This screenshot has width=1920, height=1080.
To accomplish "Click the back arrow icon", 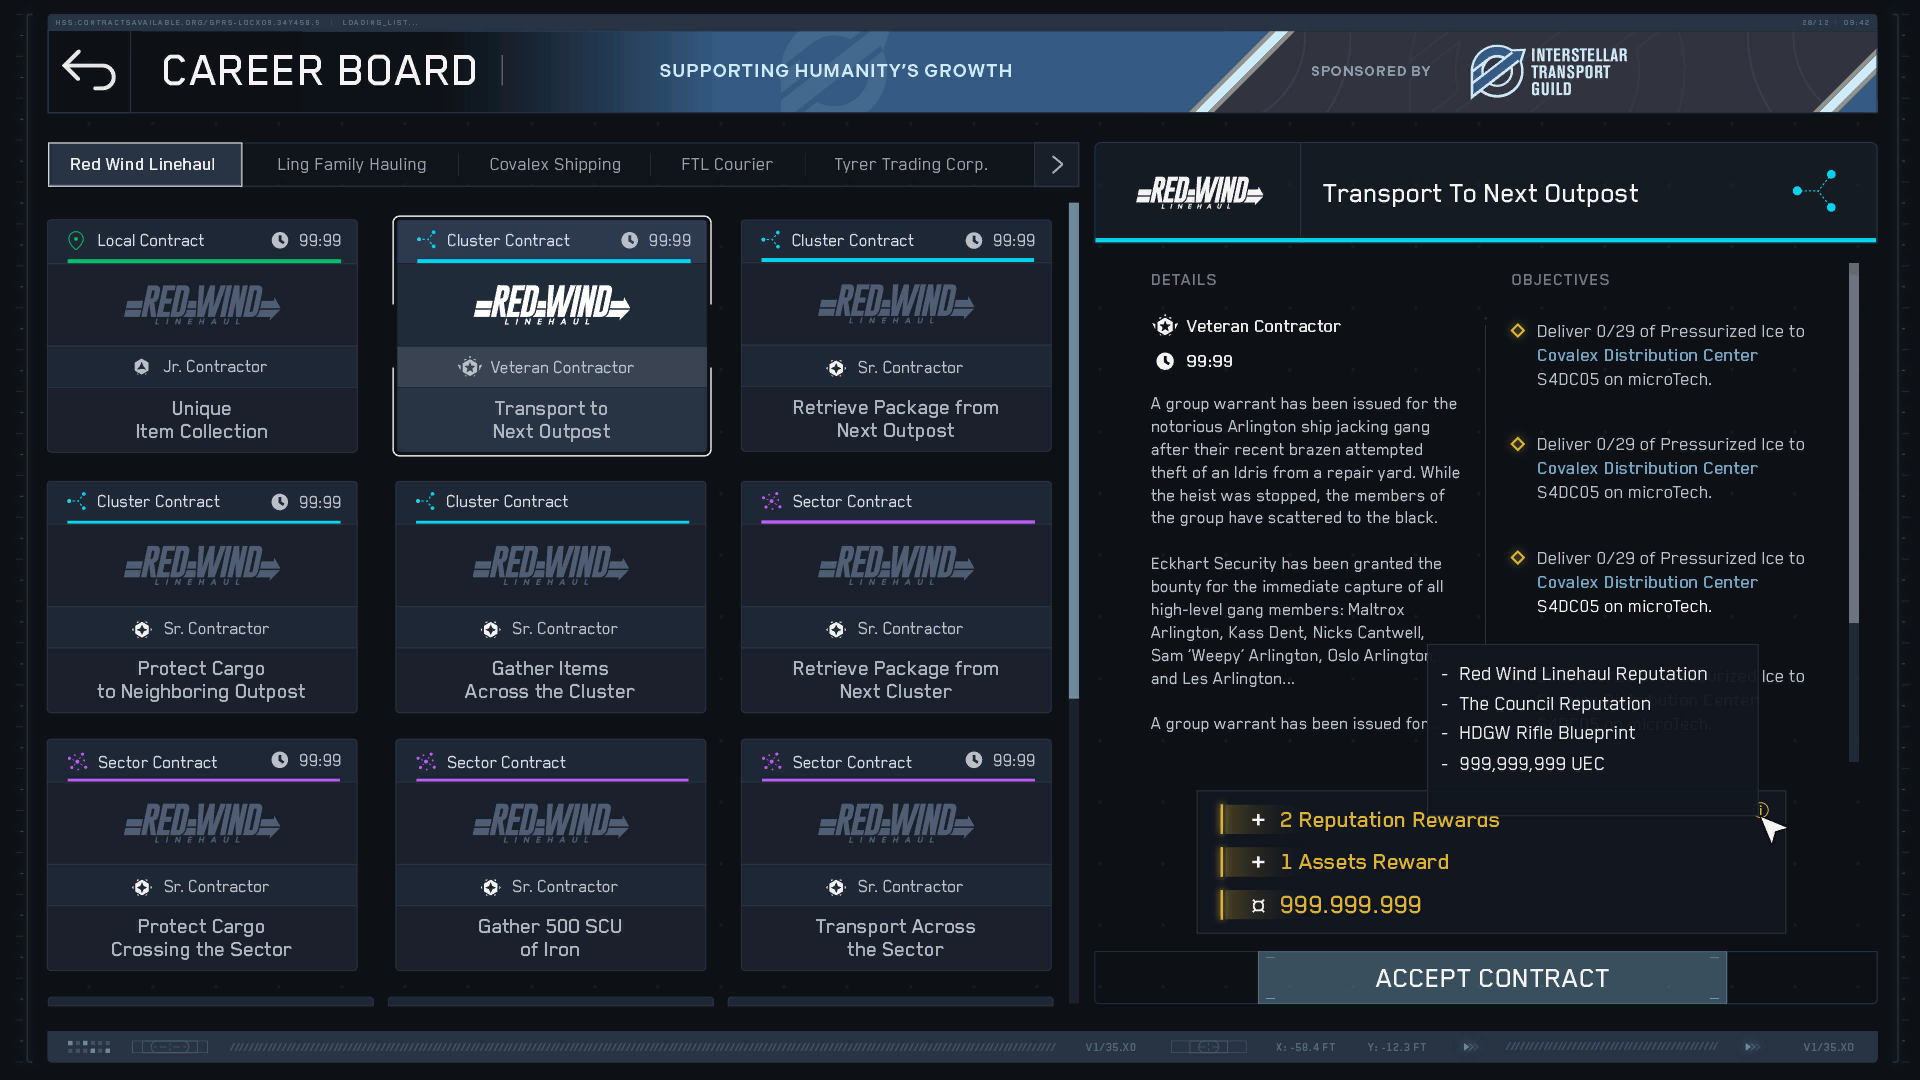I will 89,71.
